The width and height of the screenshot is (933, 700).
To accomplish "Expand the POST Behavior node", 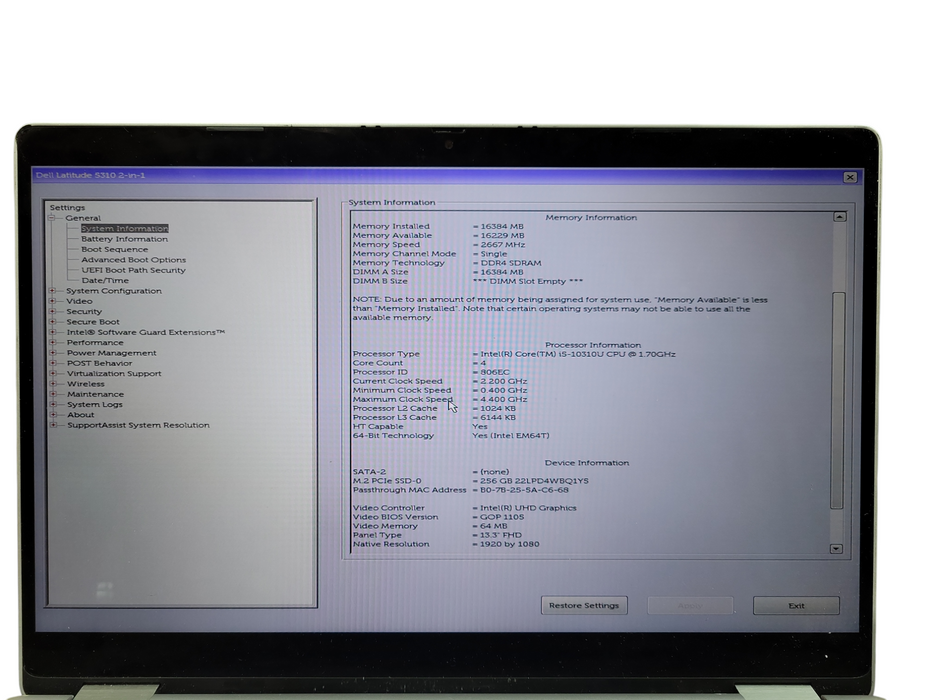I will [x=52, y=363].
